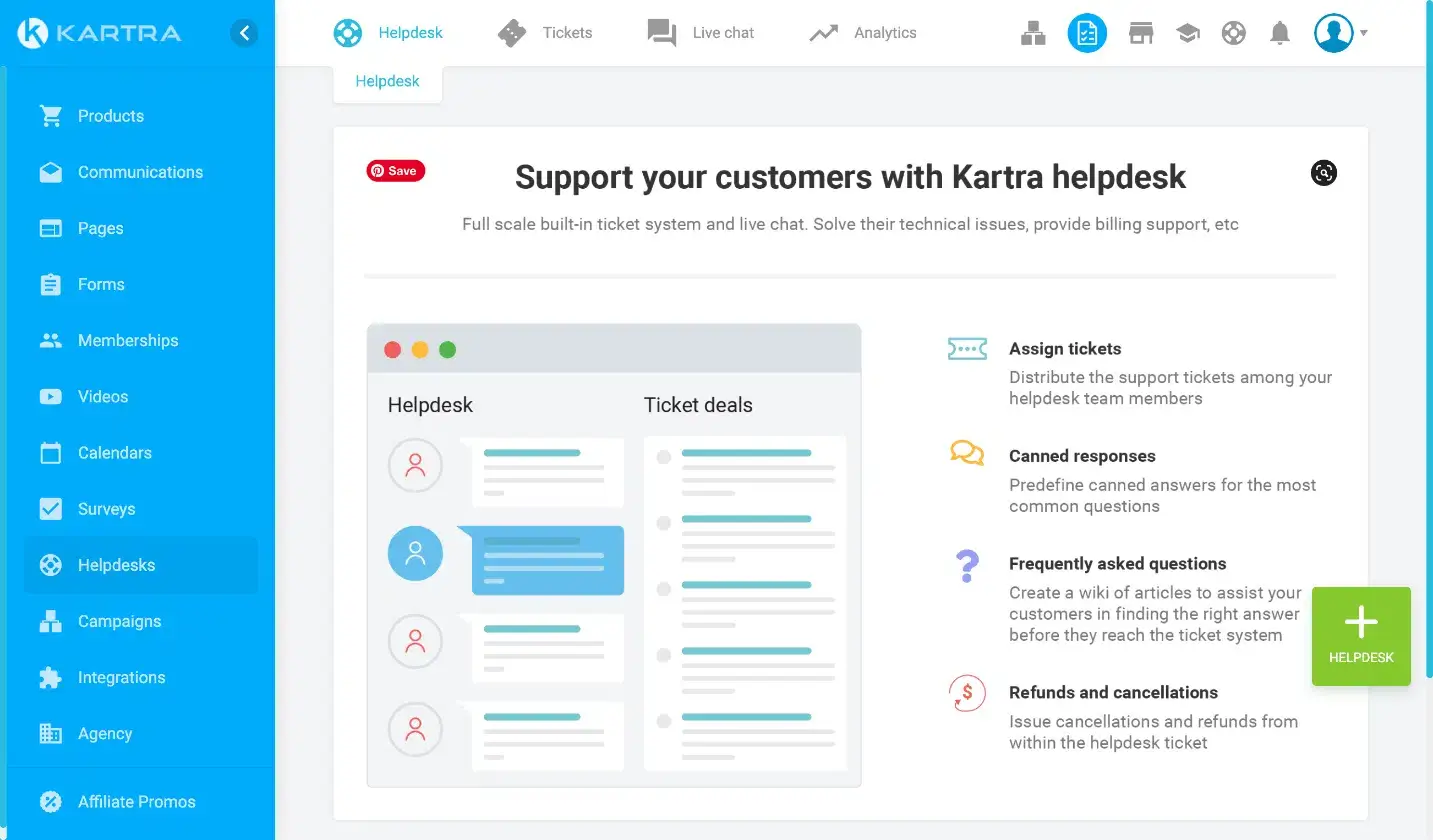Open the user profile avatar
Screen dimensions: 1433x840
[1333, 33]
